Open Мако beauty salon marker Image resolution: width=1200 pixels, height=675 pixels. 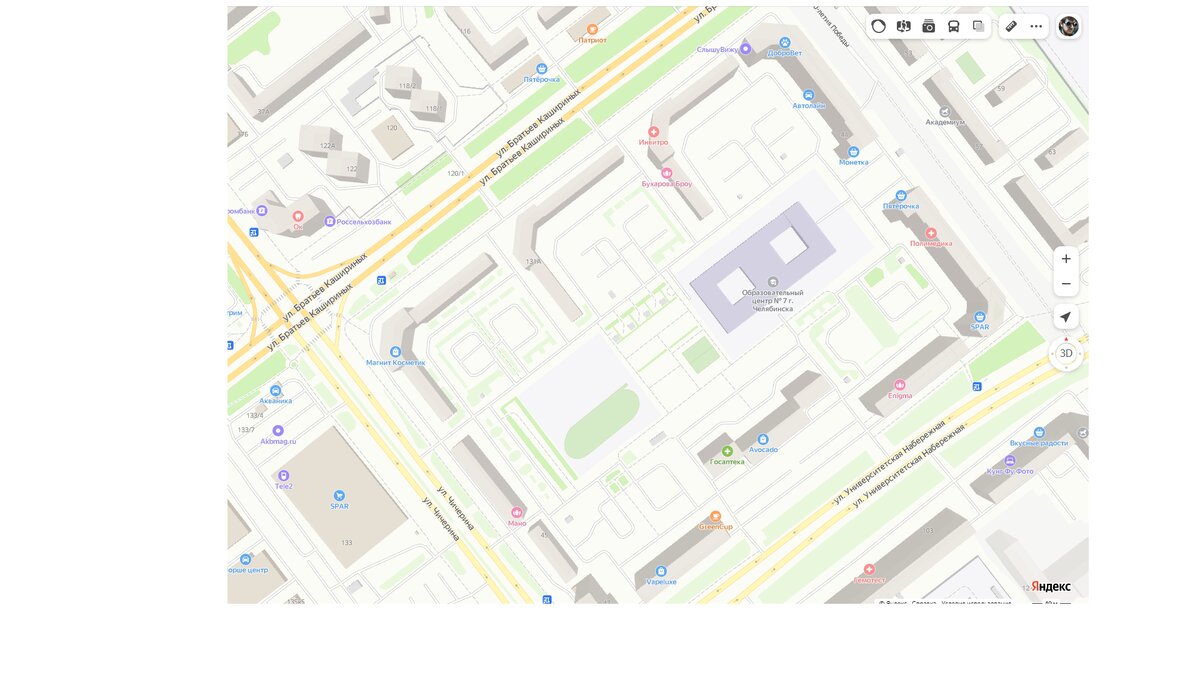pyautogui.click(x=517, y=513)
